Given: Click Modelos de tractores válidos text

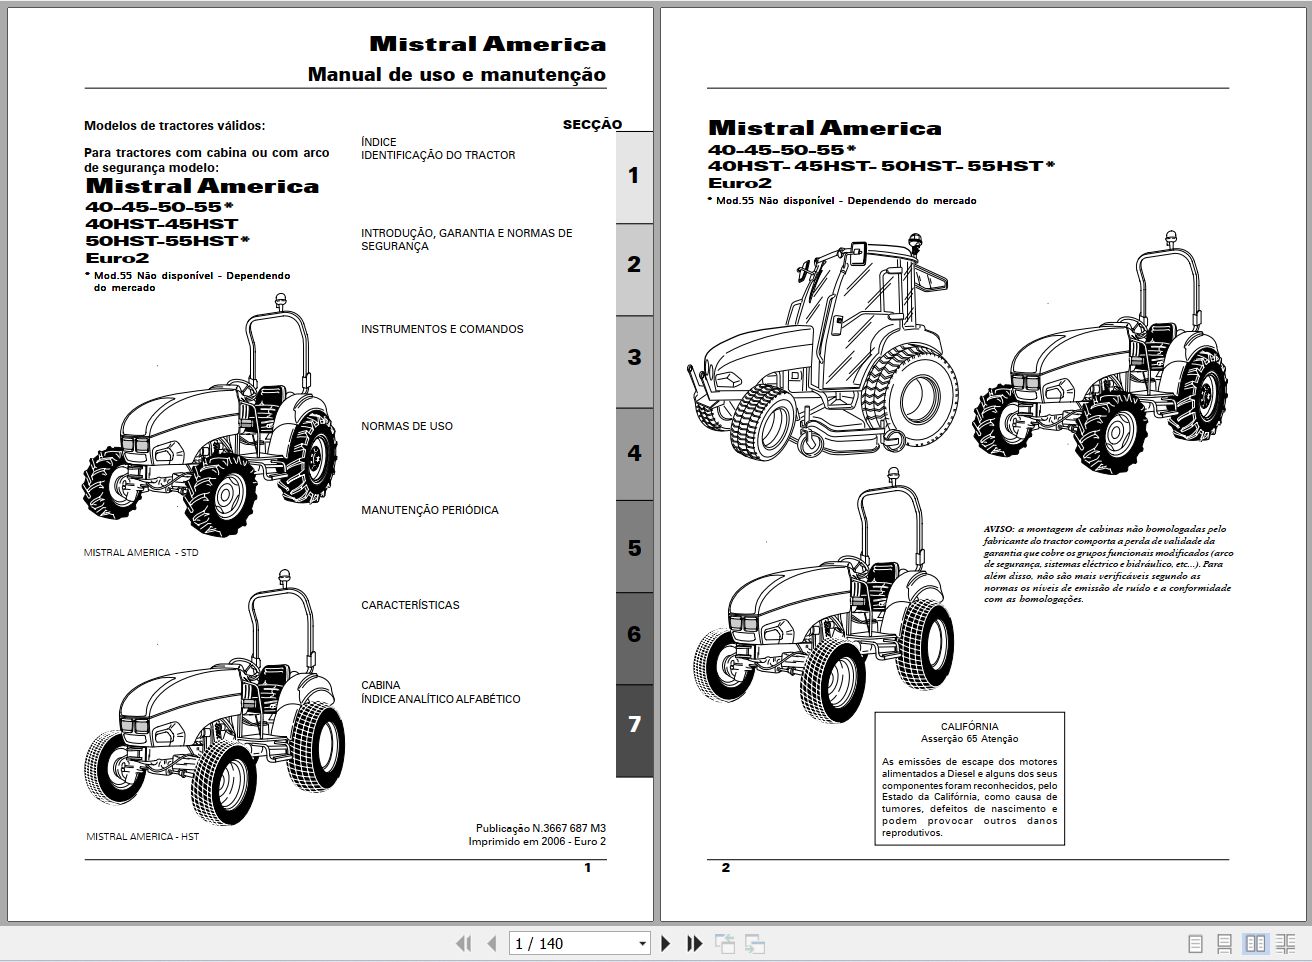Looking at the screenshot, I should coord(175,126).
